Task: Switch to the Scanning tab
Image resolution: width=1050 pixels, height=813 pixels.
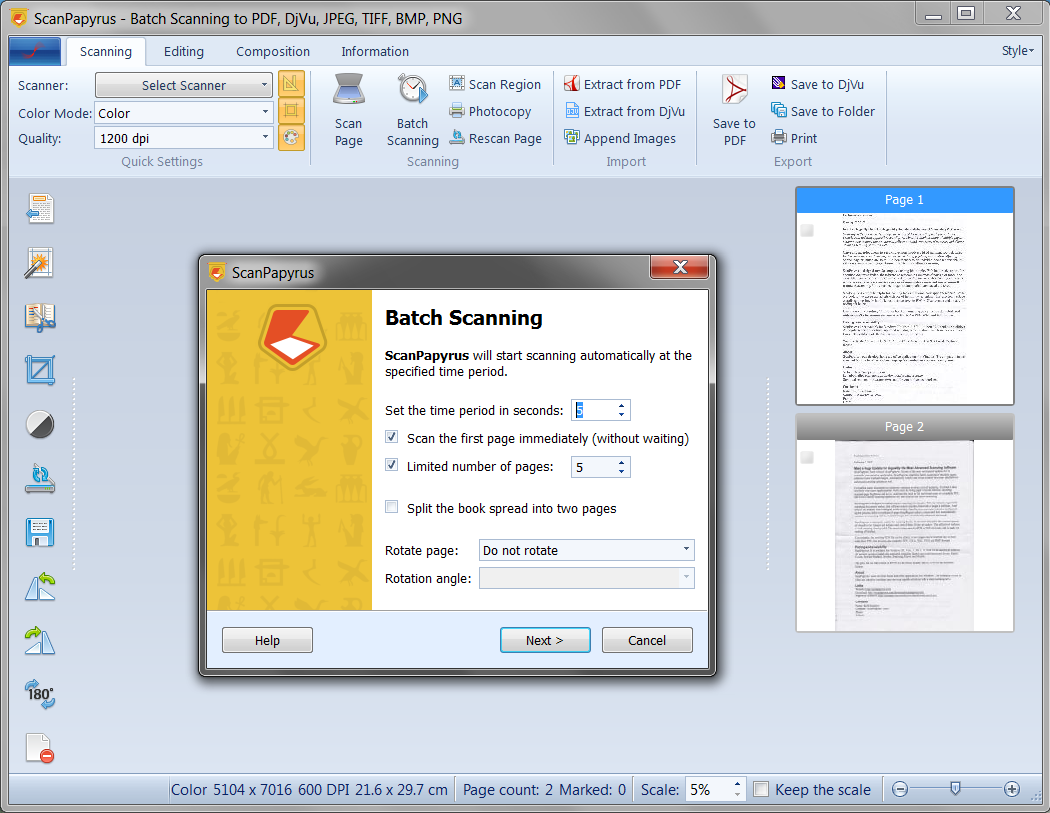Action: coord(106,52)
